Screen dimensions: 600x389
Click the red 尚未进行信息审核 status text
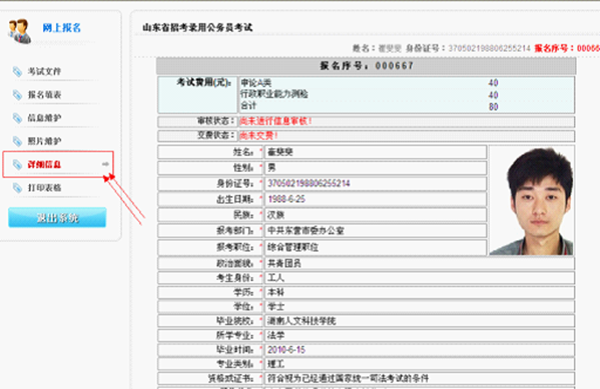pyautogui.click(x=276, y=121)
